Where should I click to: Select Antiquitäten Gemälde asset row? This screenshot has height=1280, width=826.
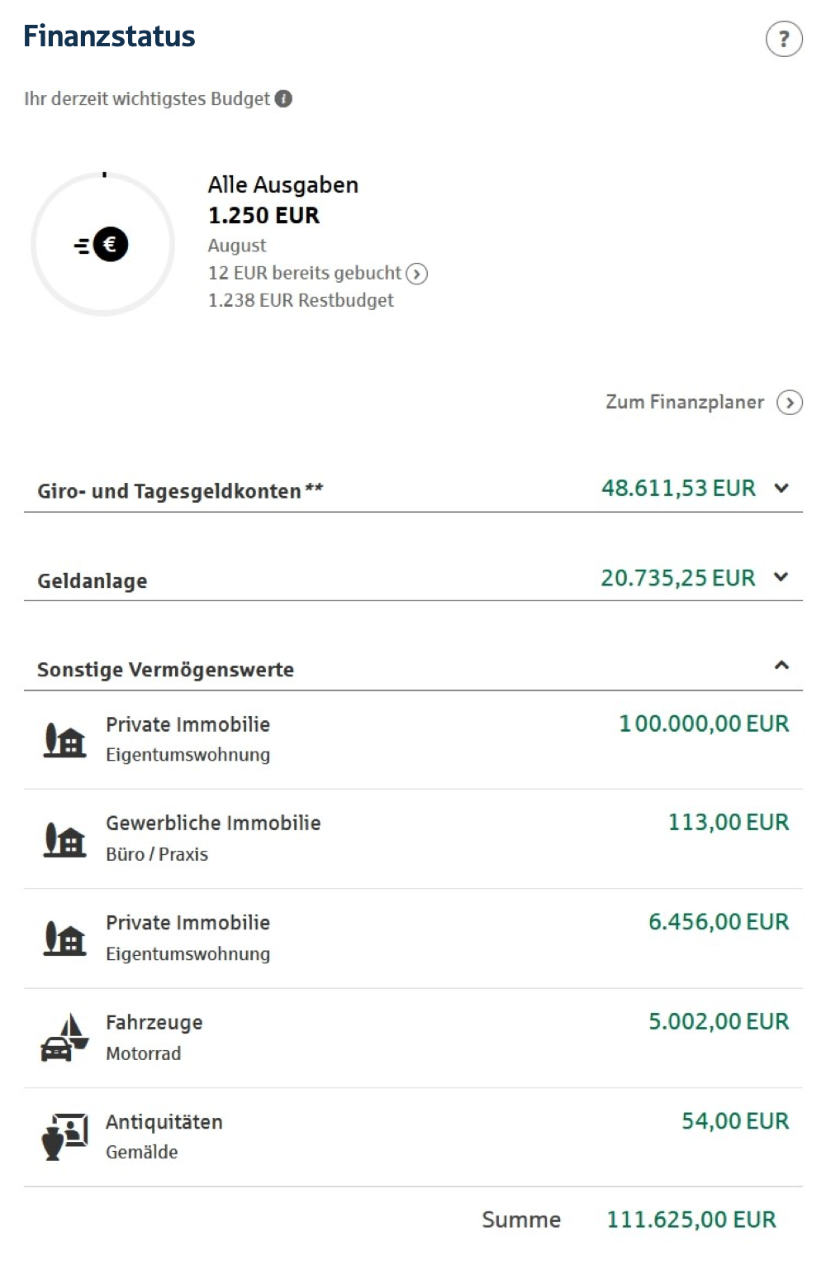413,1137
